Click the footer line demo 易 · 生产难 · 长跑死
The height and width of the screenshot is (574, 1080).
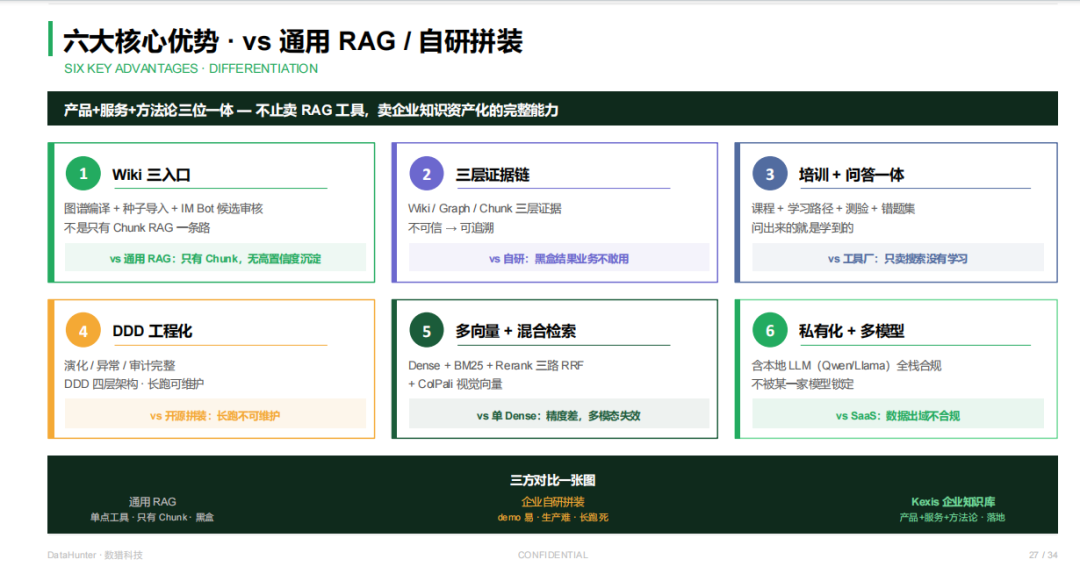(x=552, y=517)
